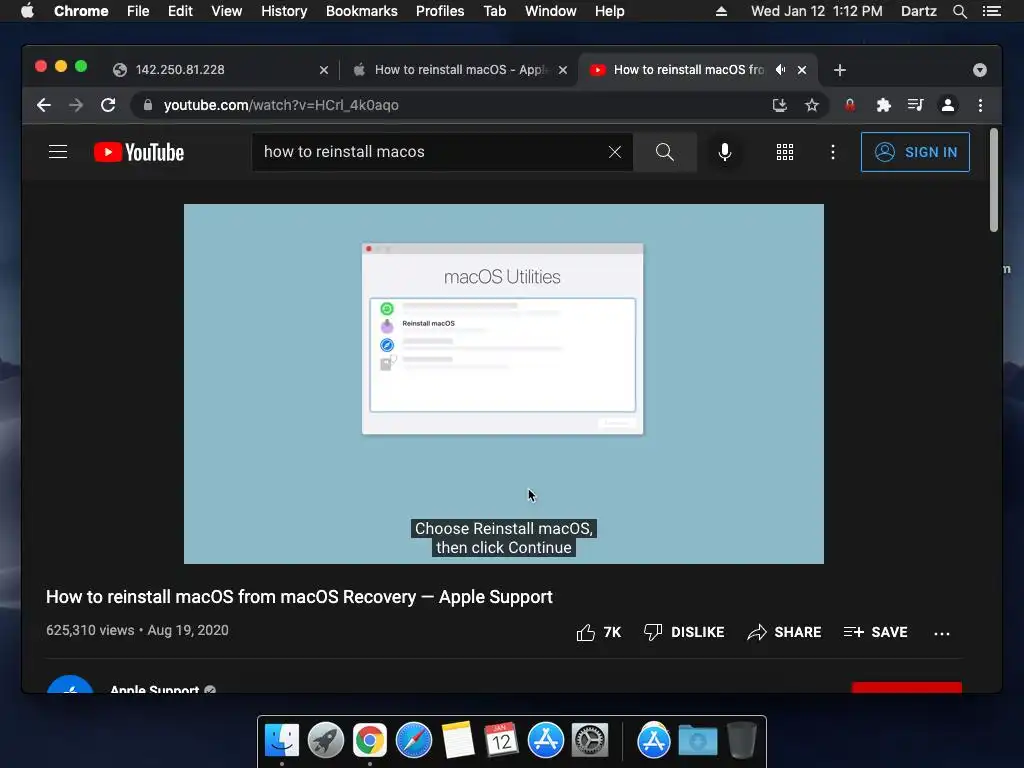Close the 142.250.81.228 tab
The height and width of the screenshot is (768, 1024).
click(324, 70)
